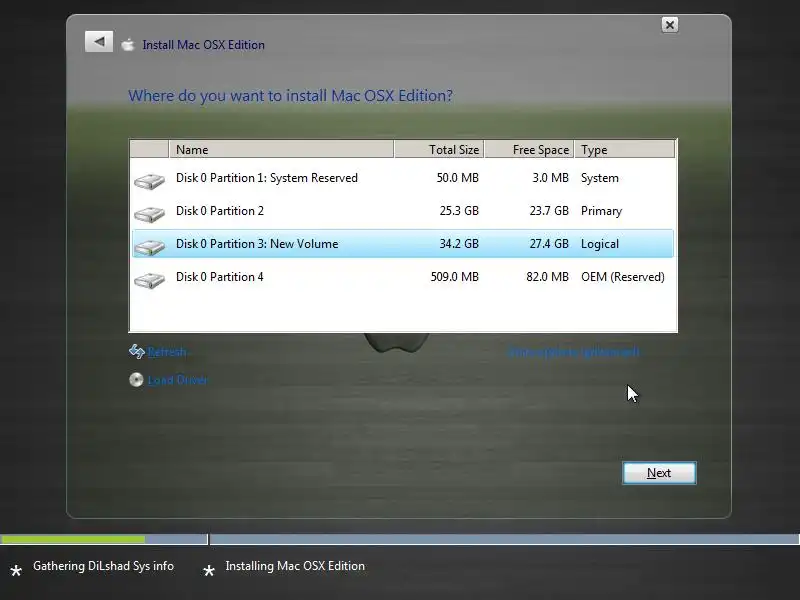This screenshot has width=800, height=600.
Task: Sort partitions by the Name column header
Action: click(281, 149)
